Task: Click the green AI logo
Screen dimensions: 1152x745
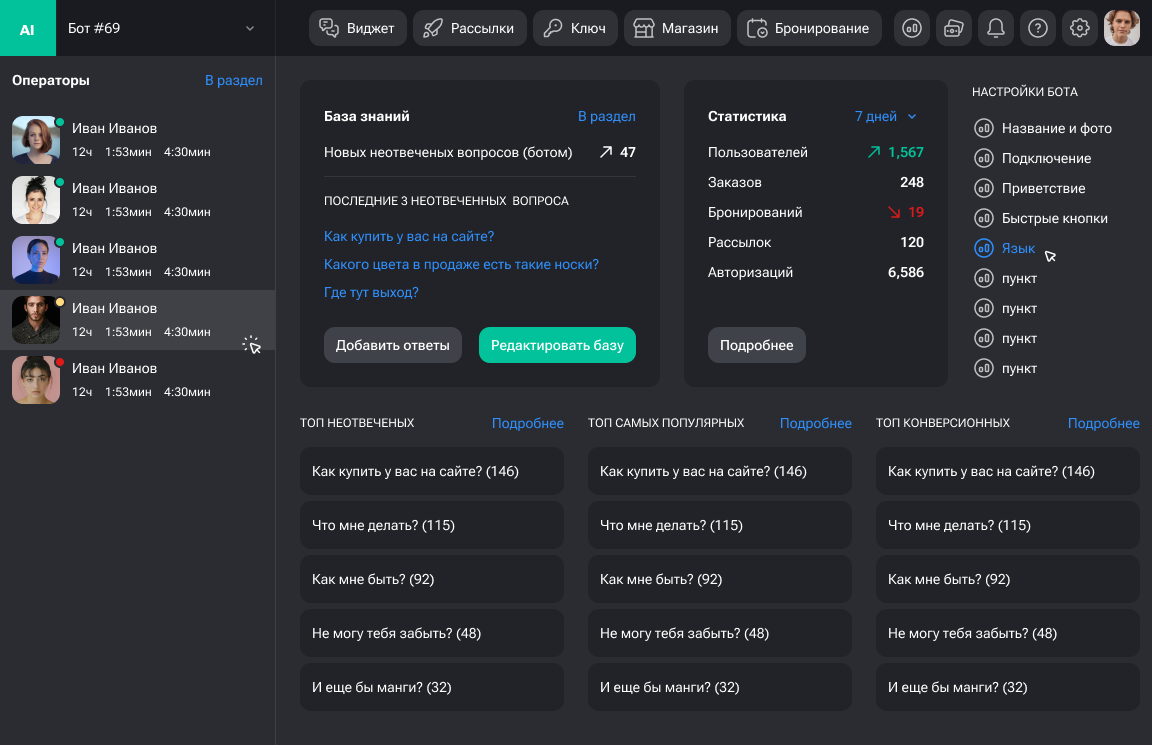Action: click(27, 28)
